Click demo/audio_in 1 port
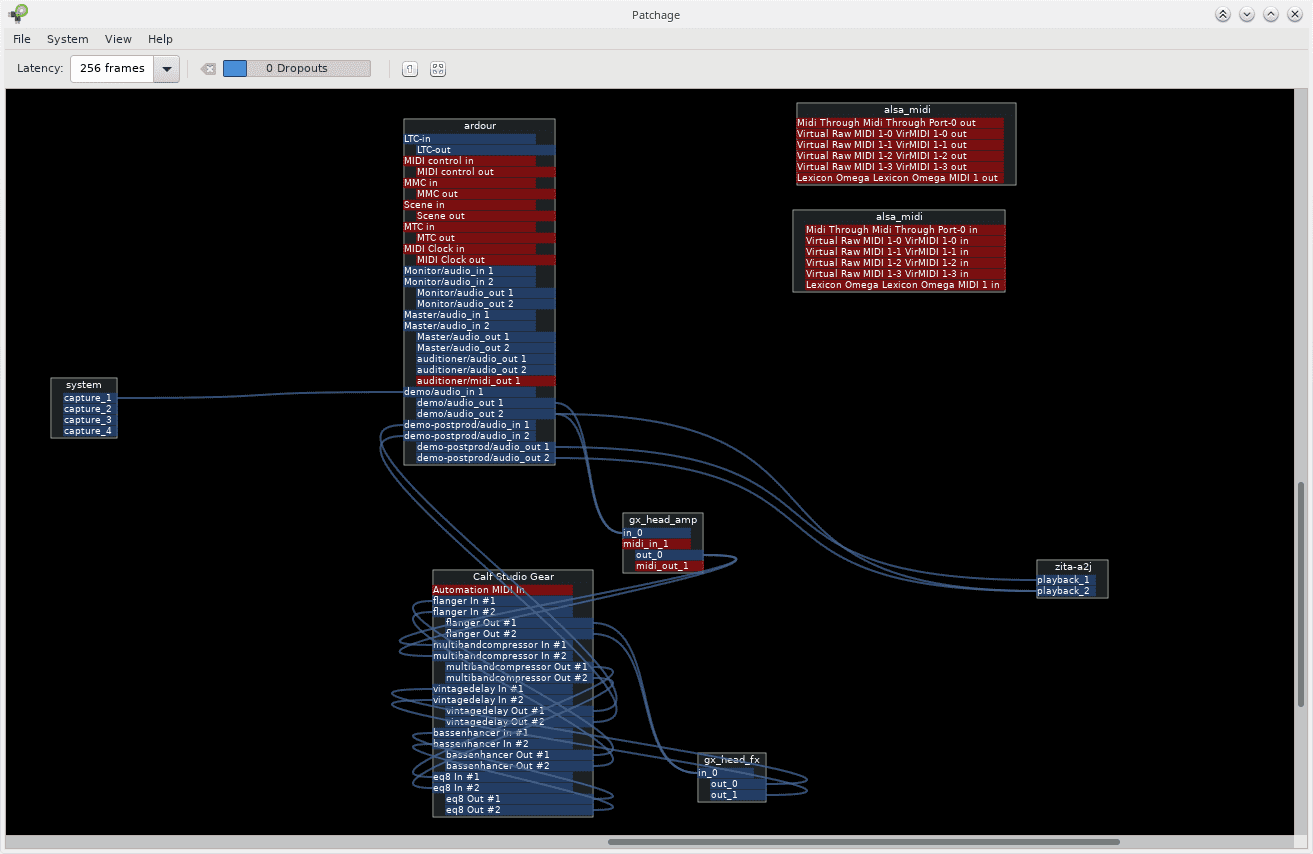This screenshot has width=1313, height=854. click(470, 392)
